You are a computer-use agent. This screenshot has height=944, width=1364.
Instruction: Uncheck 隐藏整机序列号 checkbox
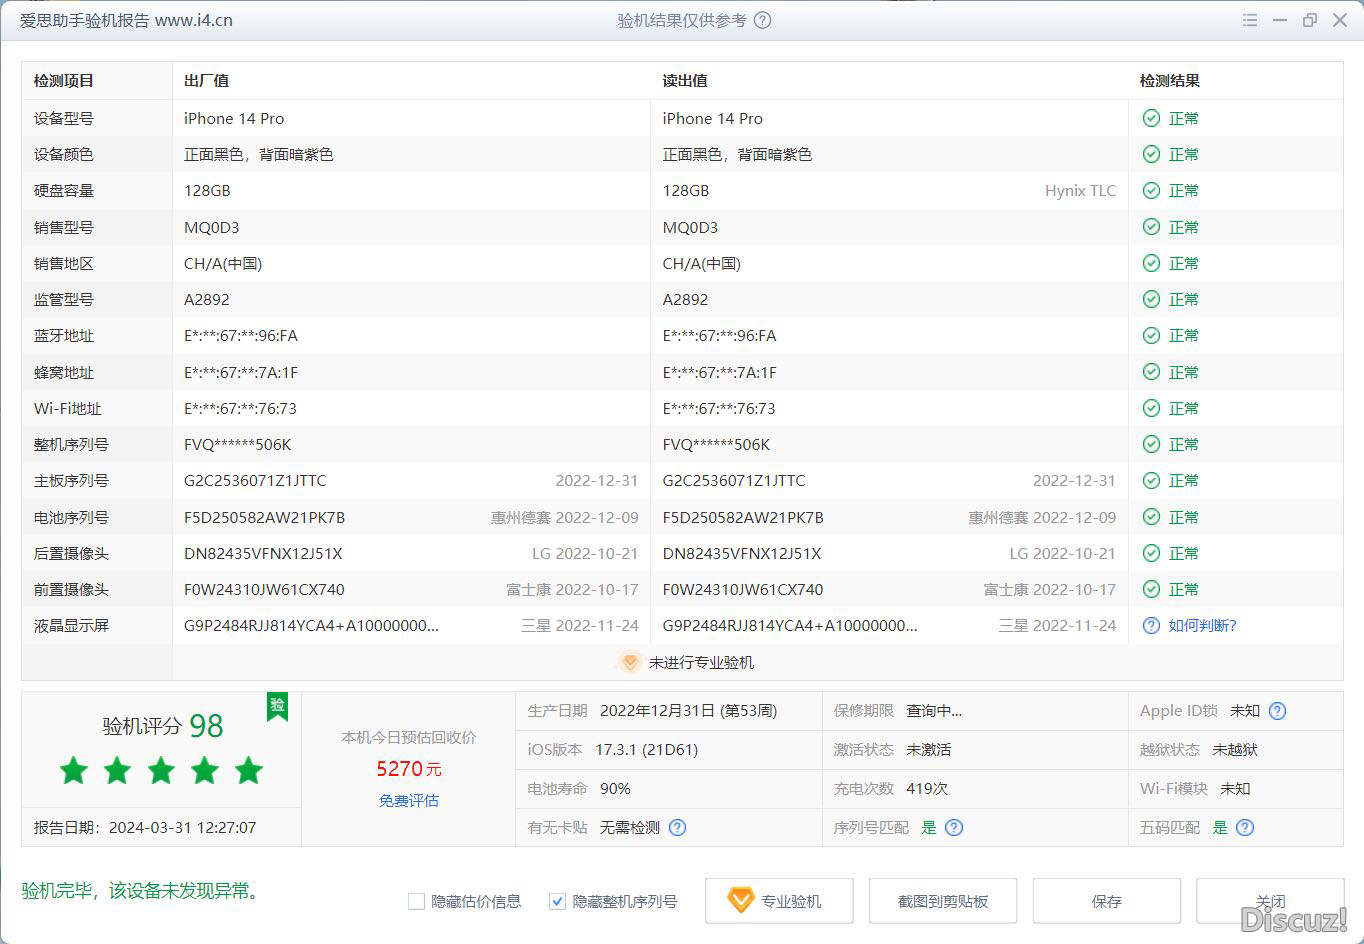(558, 901)
